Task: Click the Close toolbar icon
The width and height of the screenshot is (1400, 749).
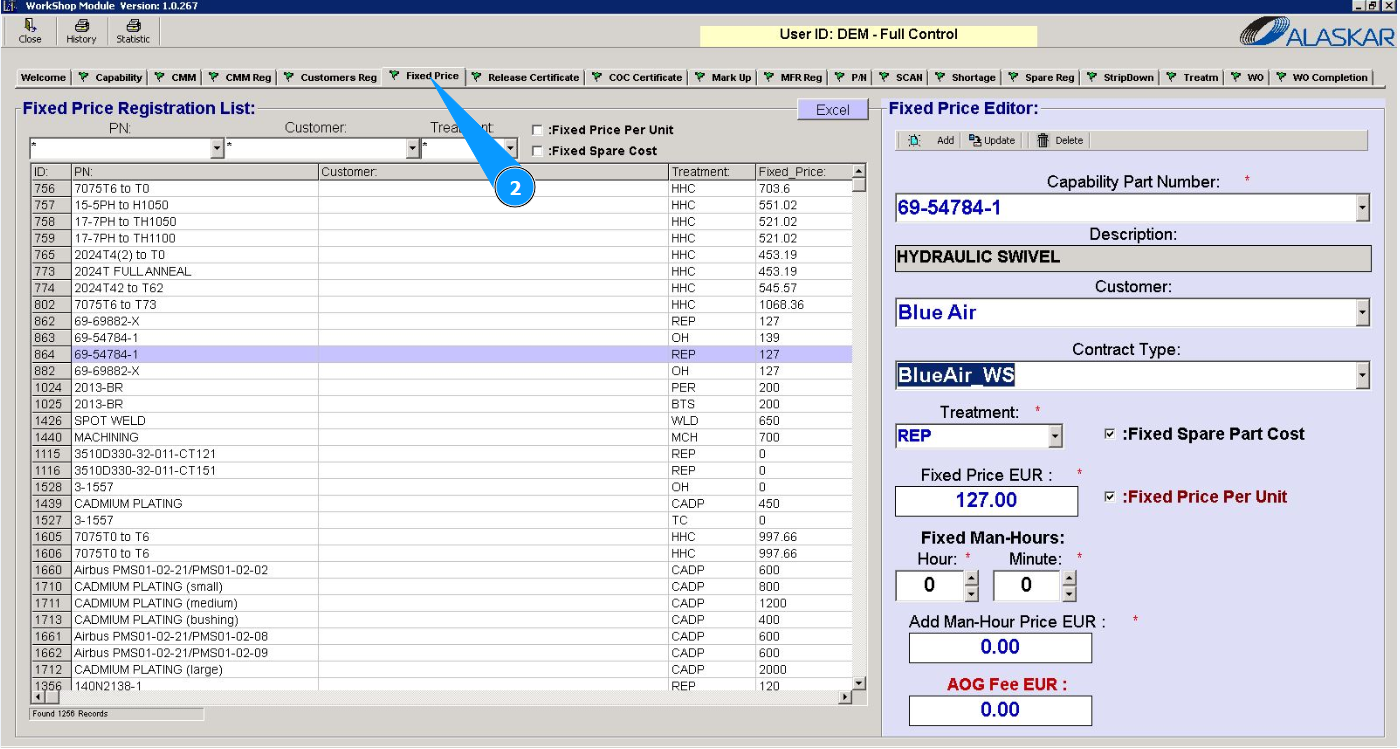Action: [x=30, y=31]
